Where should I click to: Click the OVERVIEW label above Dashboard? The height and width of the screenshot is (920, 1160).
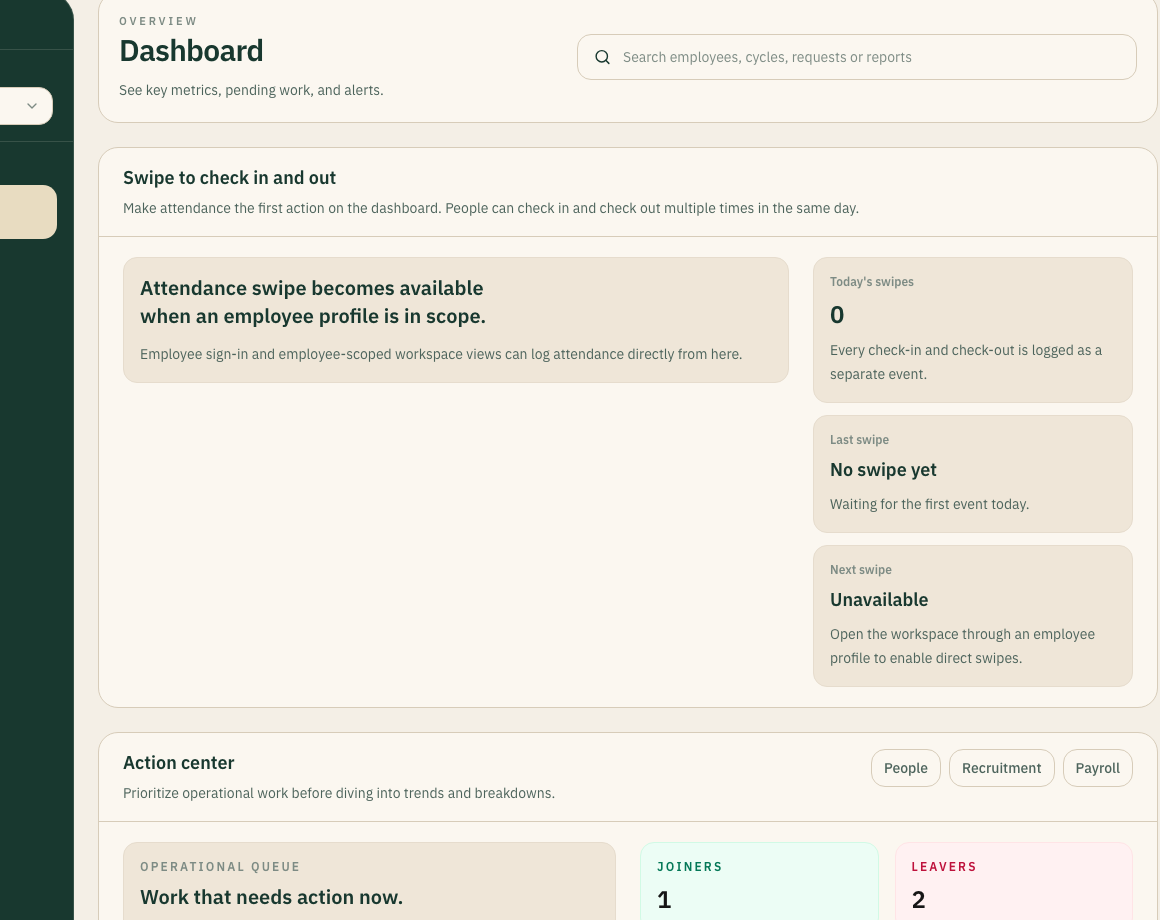pos(158,21)
